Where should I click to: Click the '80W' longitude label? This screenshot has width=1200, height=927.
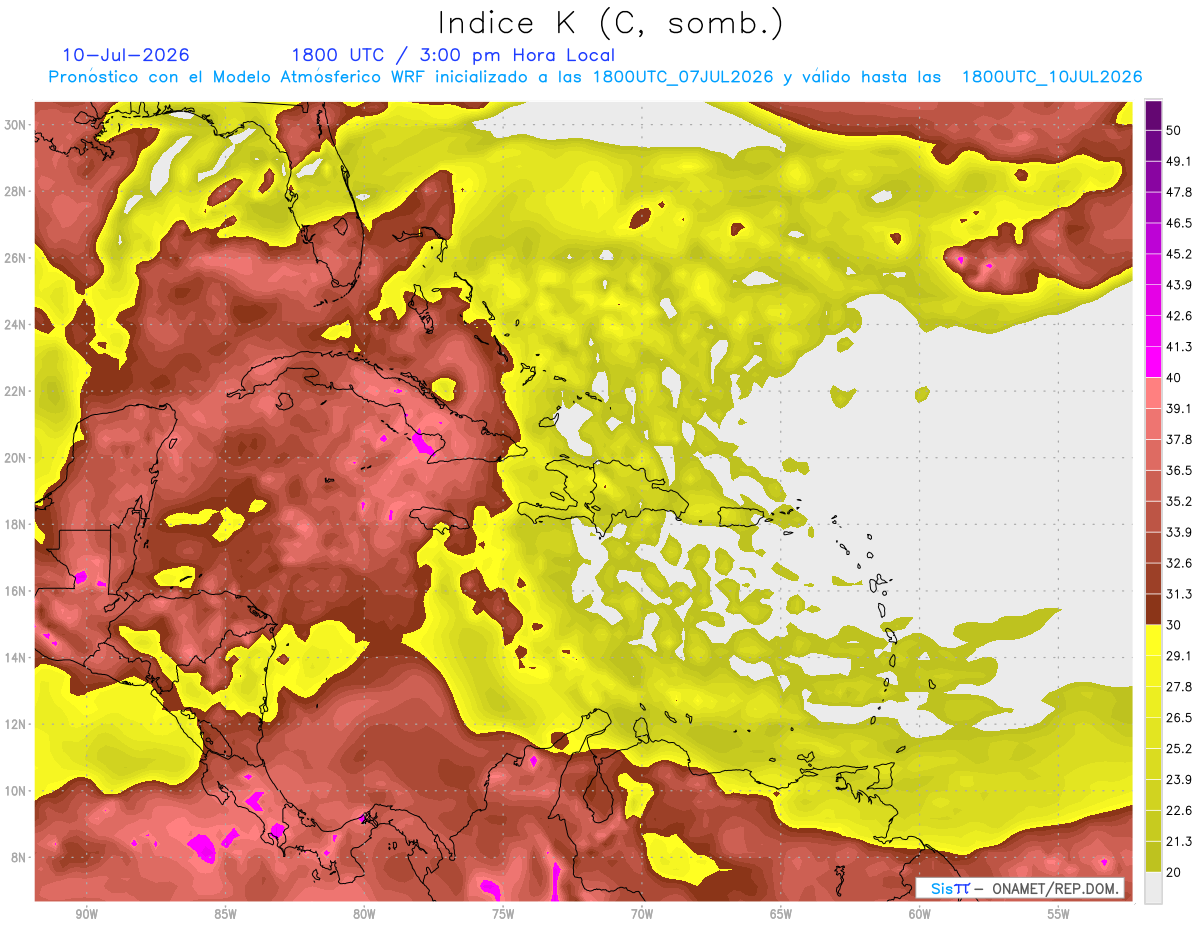pos(364,914)
